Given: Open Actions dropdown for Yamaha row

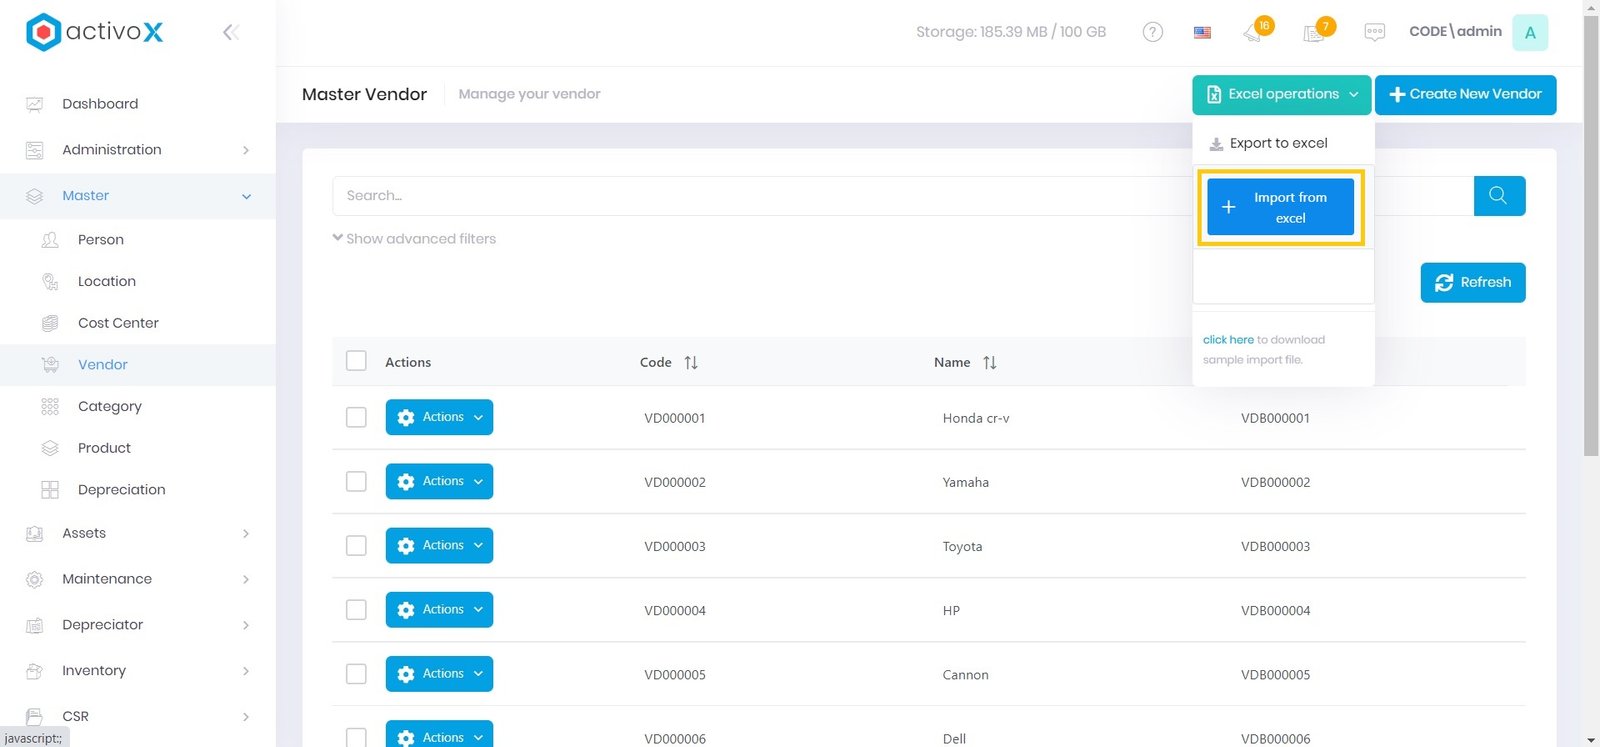Looking at the screenshot, I should (x=439, y=481).
